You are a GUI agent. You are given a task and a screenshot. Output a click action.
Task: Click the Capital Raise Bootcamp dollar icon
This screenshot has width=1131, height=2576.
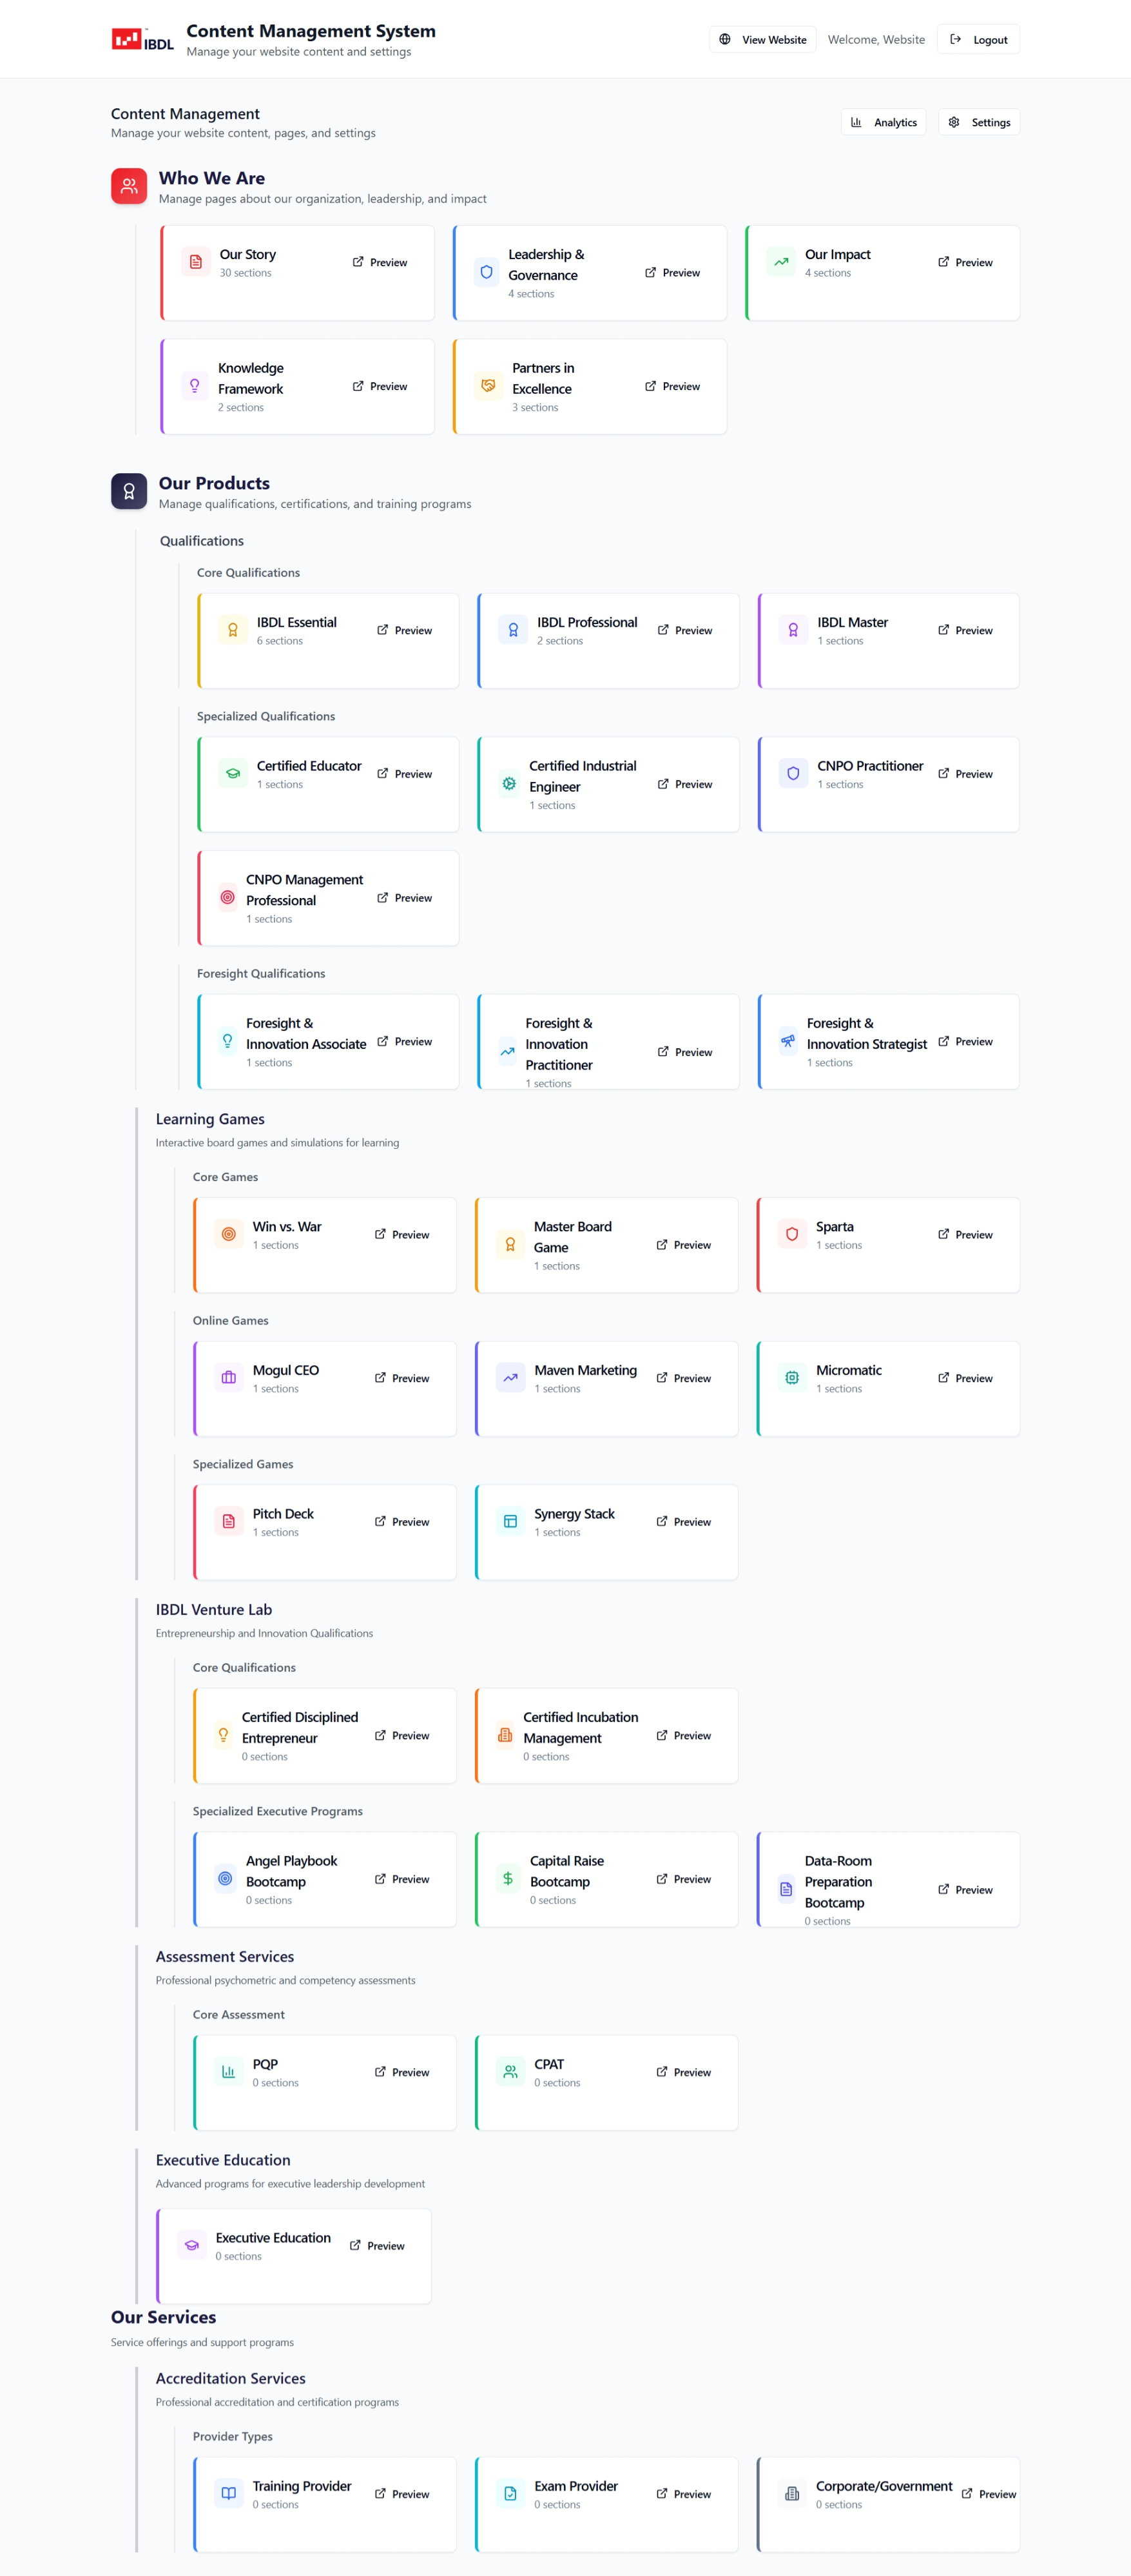[508, 1879]
